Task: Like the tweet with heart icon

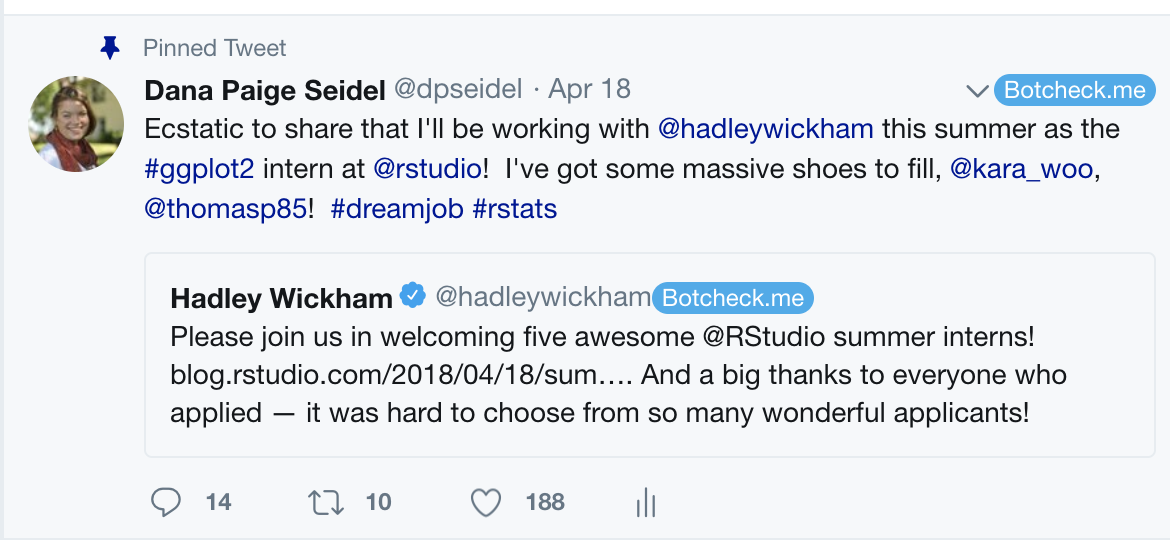Action: (x=486, y=503)
